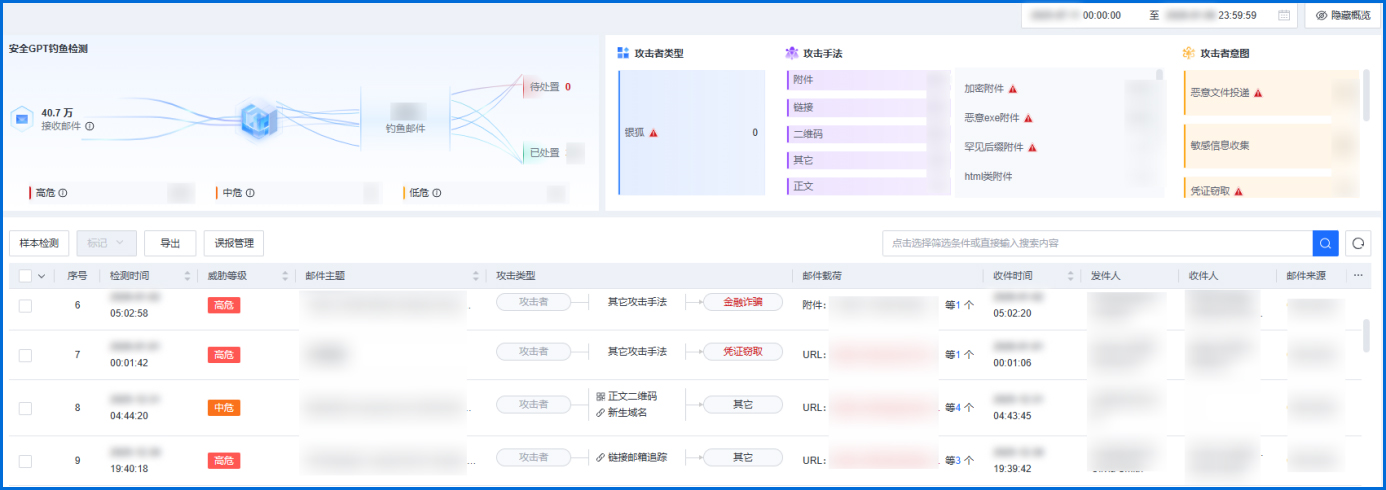
Task: Toggle the 隐藏概览 overview visibility button
Action: tap(1342, 16)
